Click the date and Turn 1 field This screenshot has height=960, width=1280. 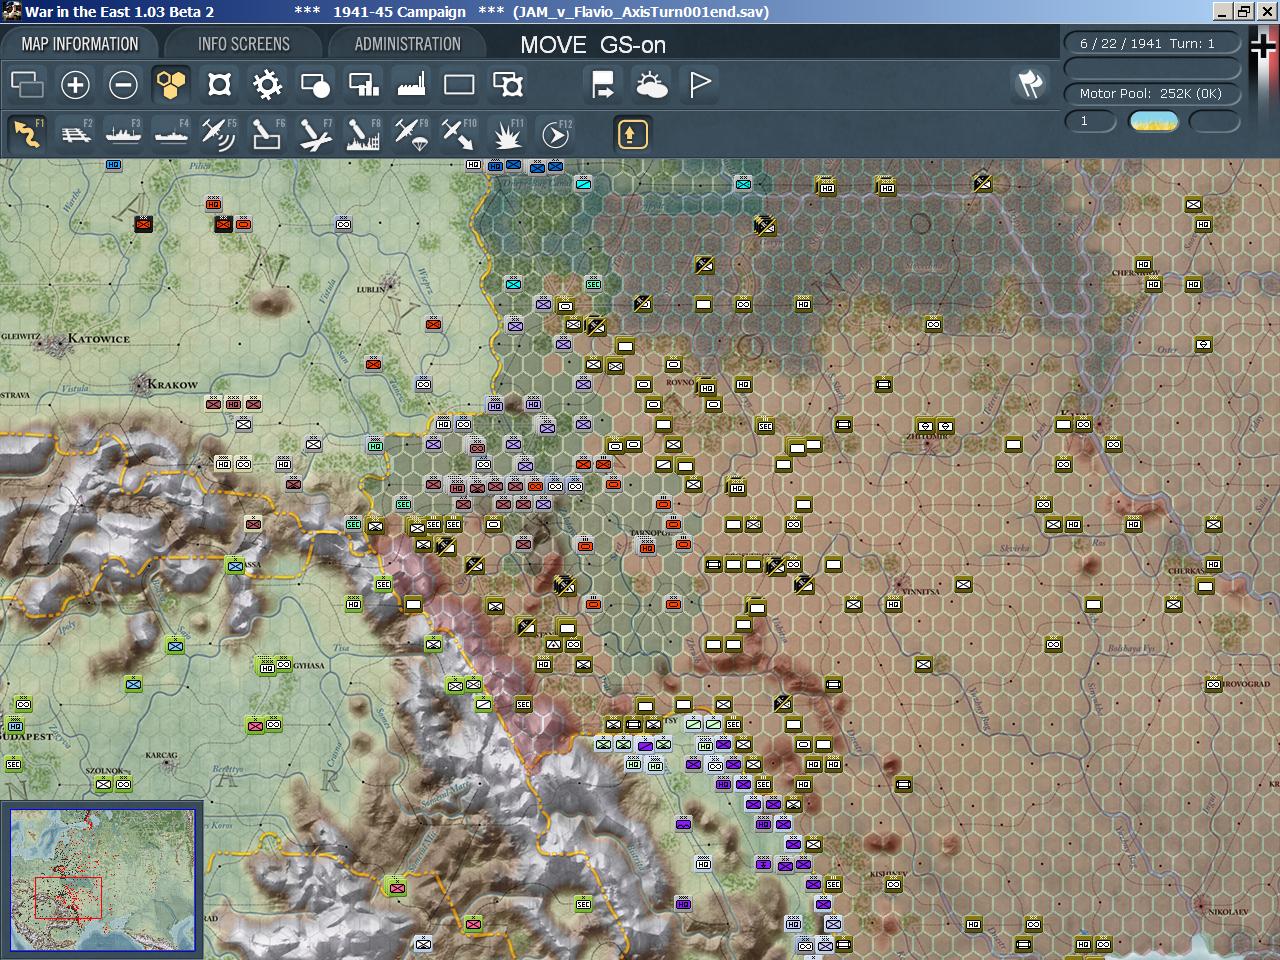1152,43
